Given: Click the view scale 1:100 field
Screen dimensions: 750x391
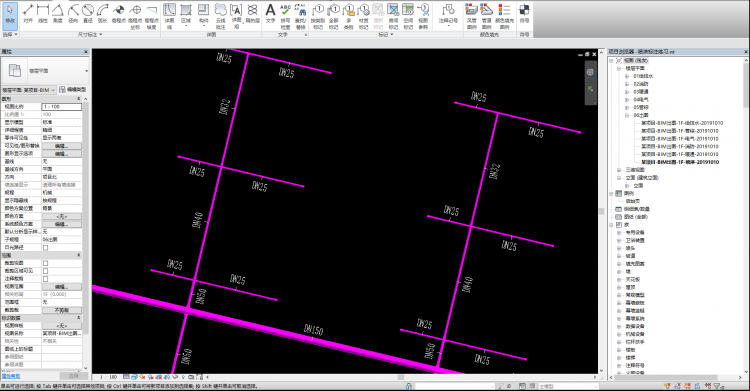Looking at the screenshot, I should tap(61, 107).
